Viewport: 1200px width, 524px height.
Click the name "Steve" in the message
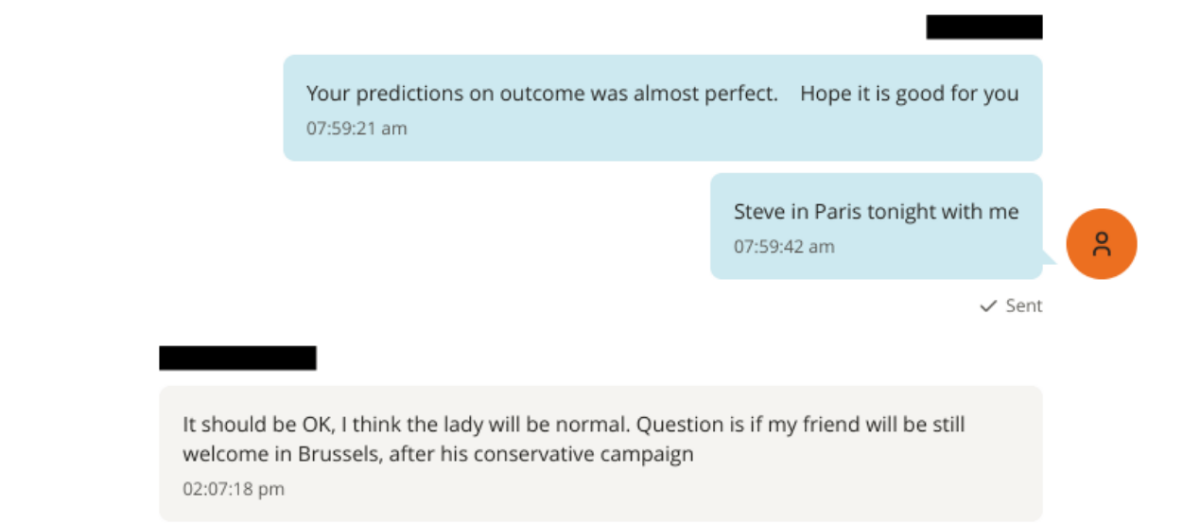(x=759, y=212)
